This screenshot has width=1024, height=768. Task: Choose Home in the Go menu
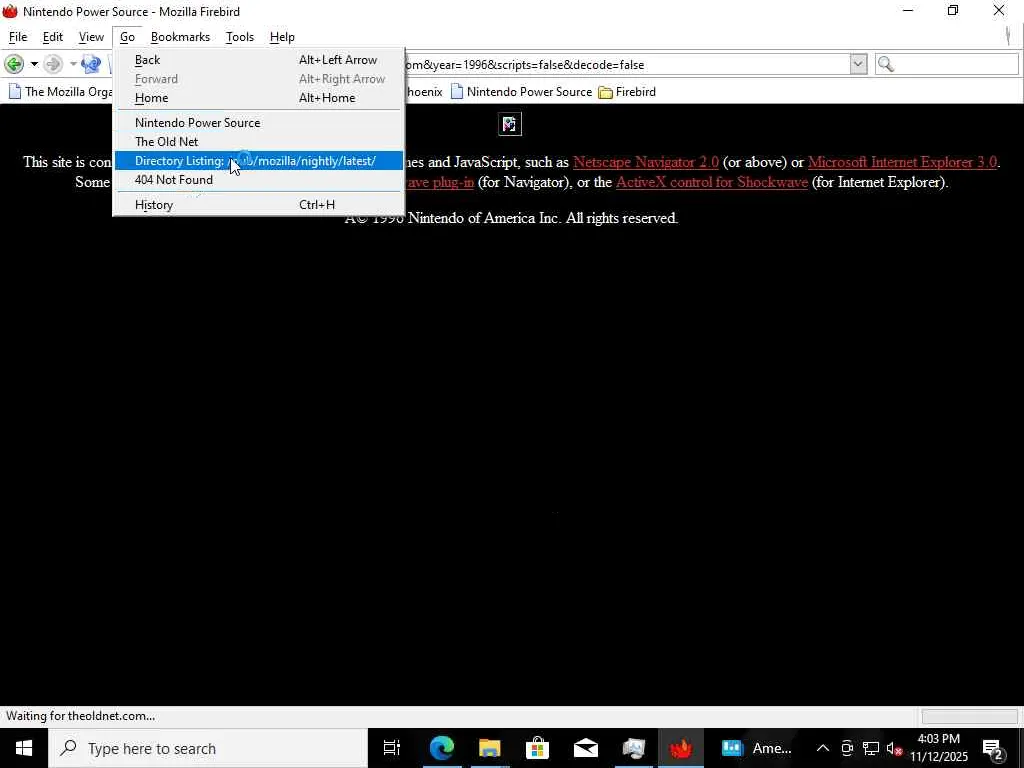pyautogui.click(x=259, y=98)
